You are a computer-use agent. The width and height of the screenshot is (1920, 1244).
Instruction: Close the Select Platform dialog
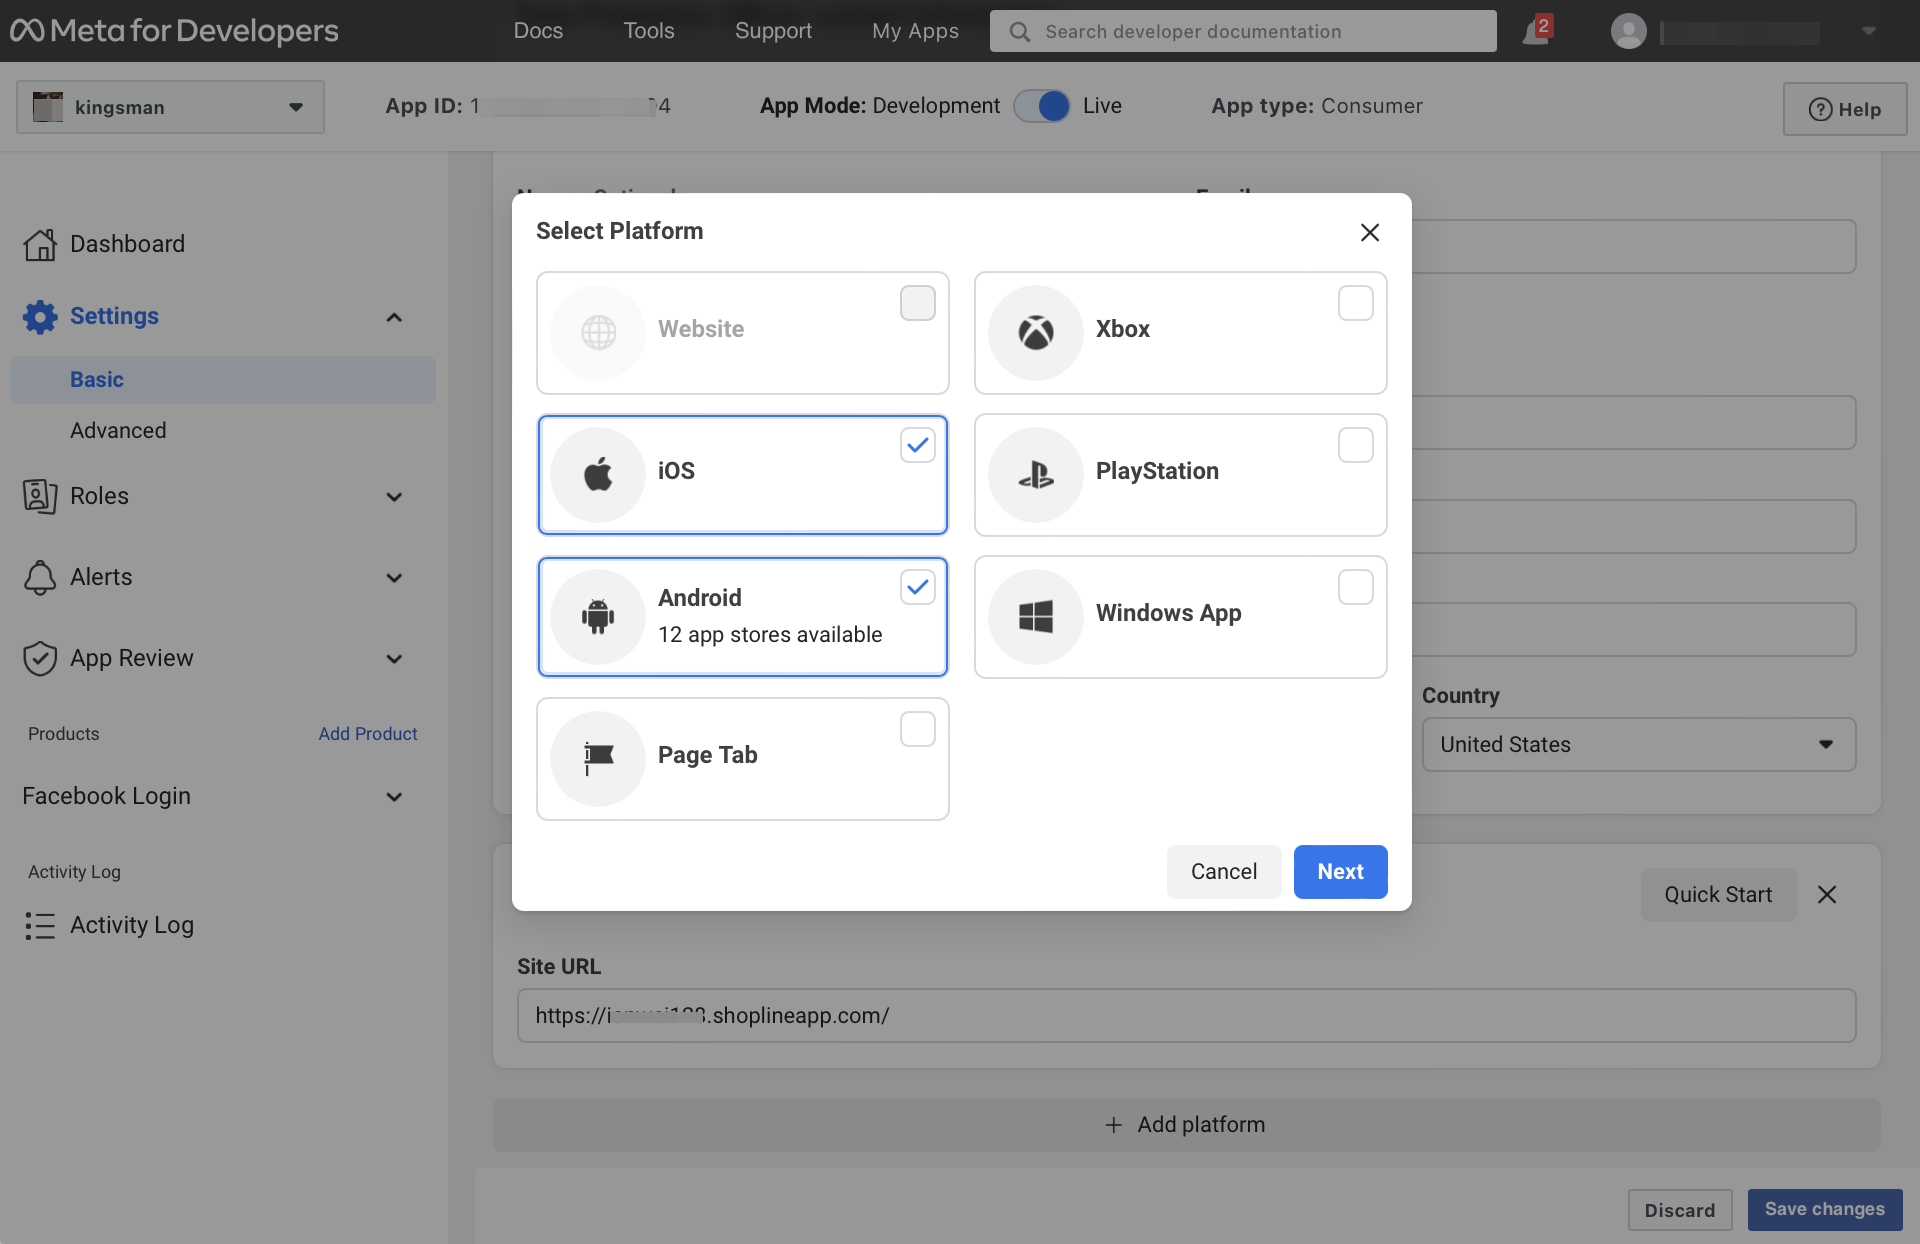tap(1370, 232)
